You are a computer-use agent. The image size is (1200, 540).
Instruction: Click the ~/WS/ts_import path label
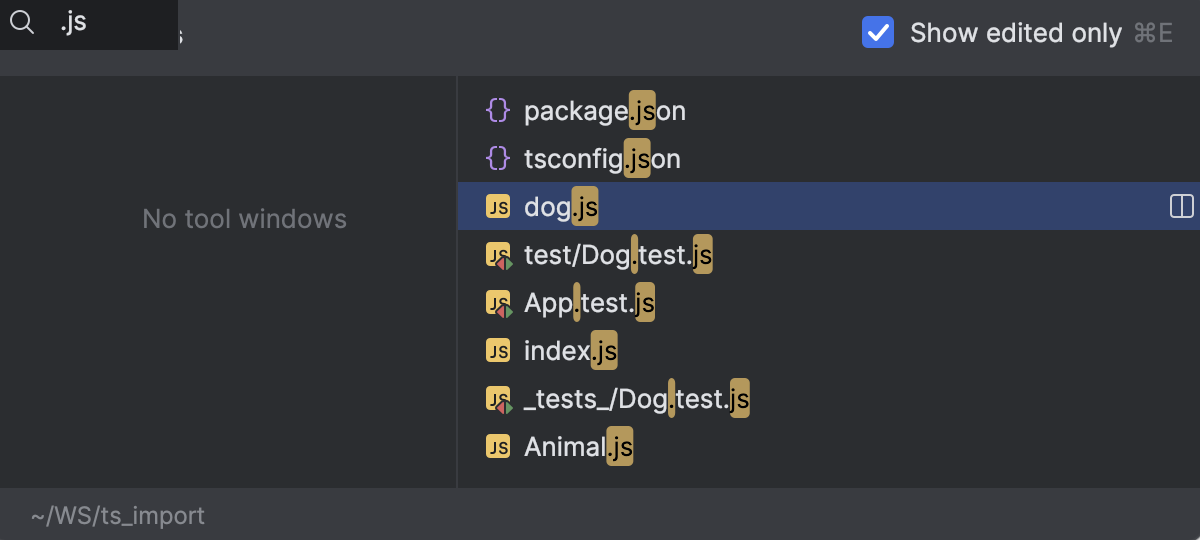pos(118,516)
